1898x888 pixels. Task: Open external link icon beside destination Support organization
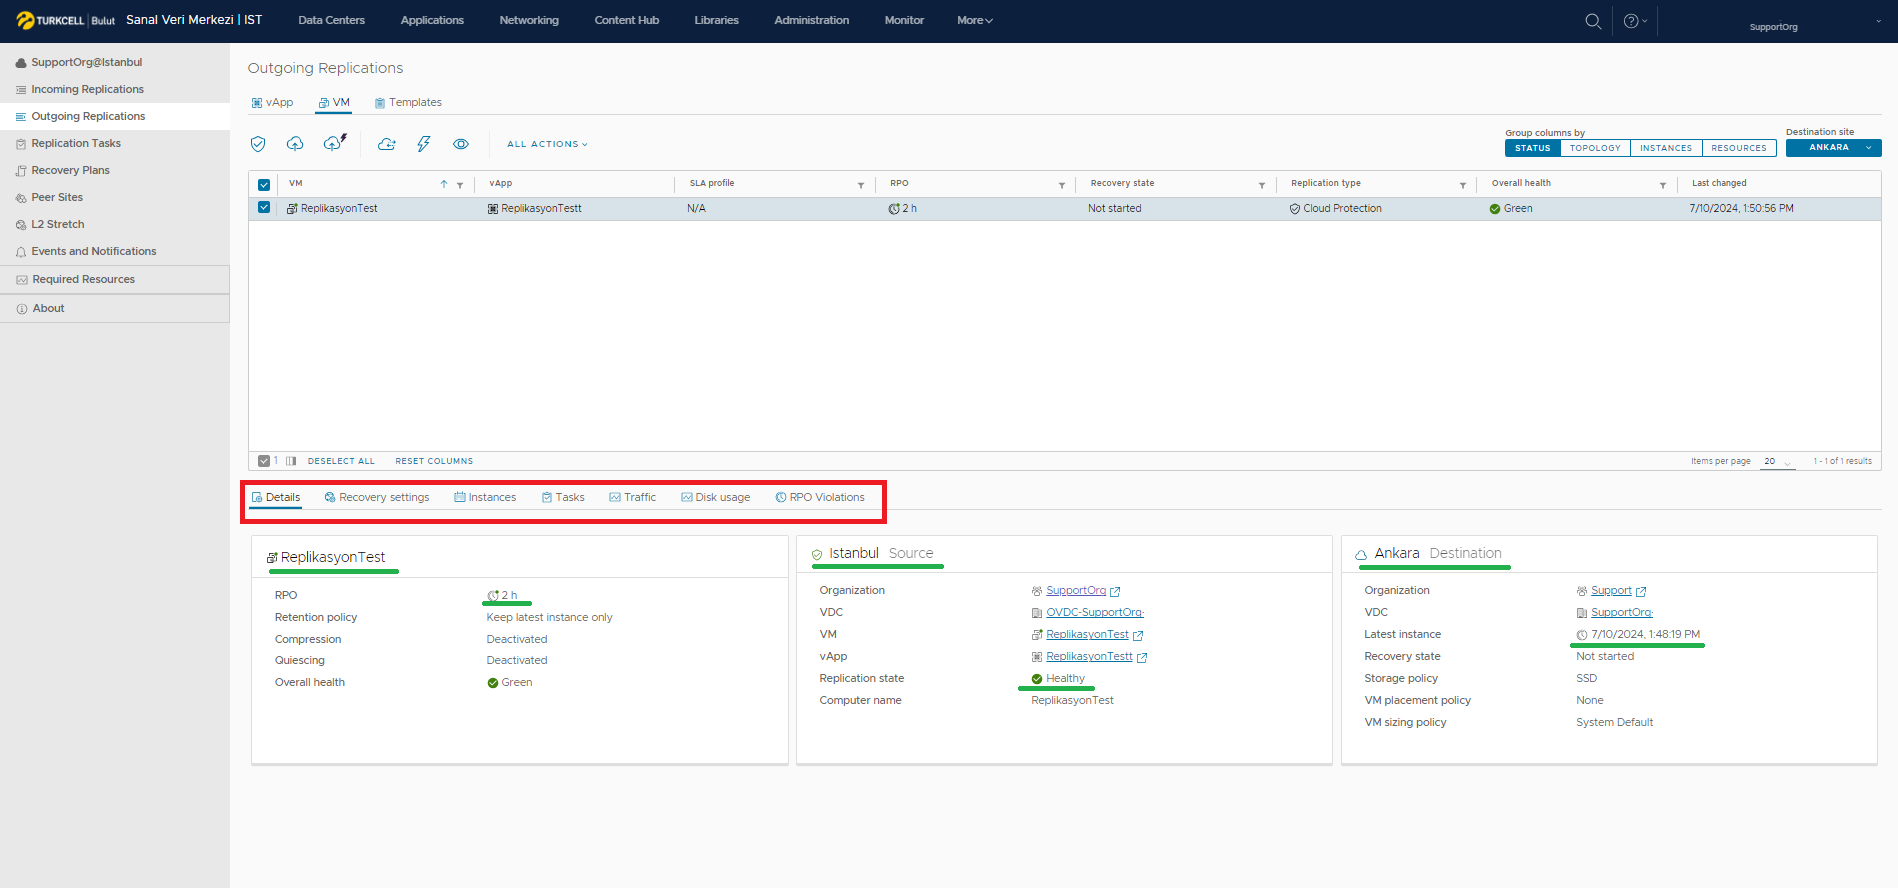coord(1641,592)
